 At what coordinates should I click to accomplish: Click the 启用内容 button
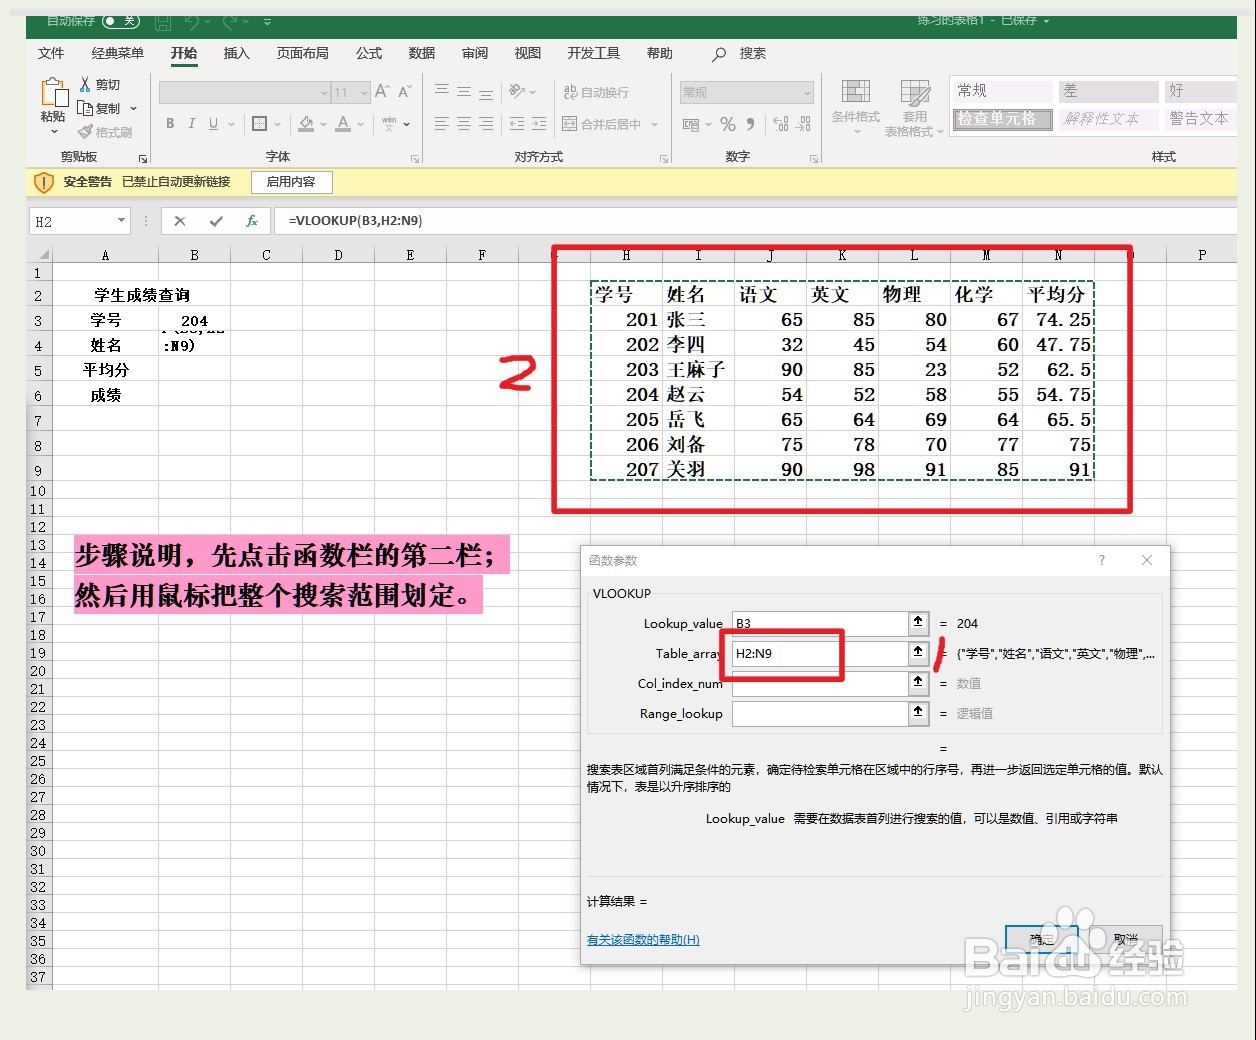(290, 182)
